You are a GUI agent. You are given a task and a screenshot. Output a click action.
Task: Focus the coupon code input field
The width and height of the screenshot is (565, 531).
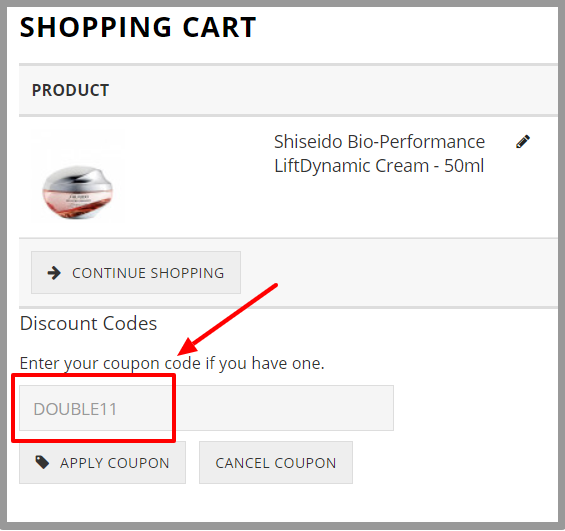coord(206,408)
